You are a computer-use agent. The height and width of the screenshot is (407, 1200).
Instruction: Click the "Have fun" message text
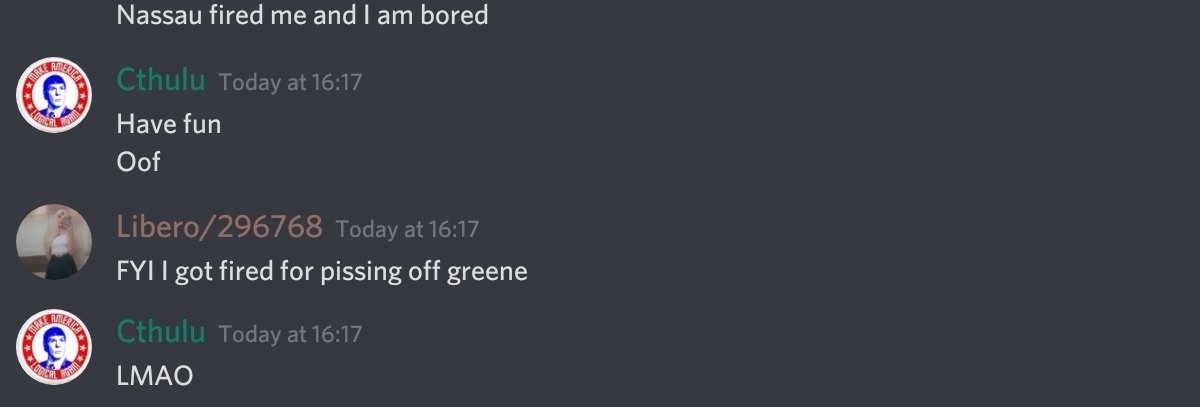pos(168,124)
